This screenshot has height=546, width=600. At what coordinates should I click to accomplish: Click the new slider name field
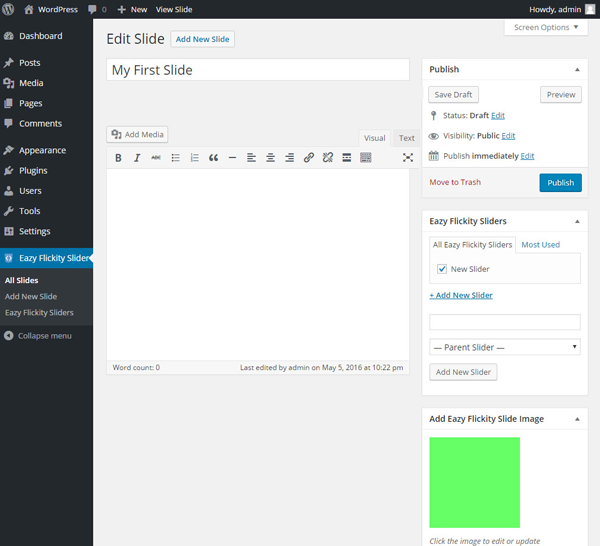(505, 322)
